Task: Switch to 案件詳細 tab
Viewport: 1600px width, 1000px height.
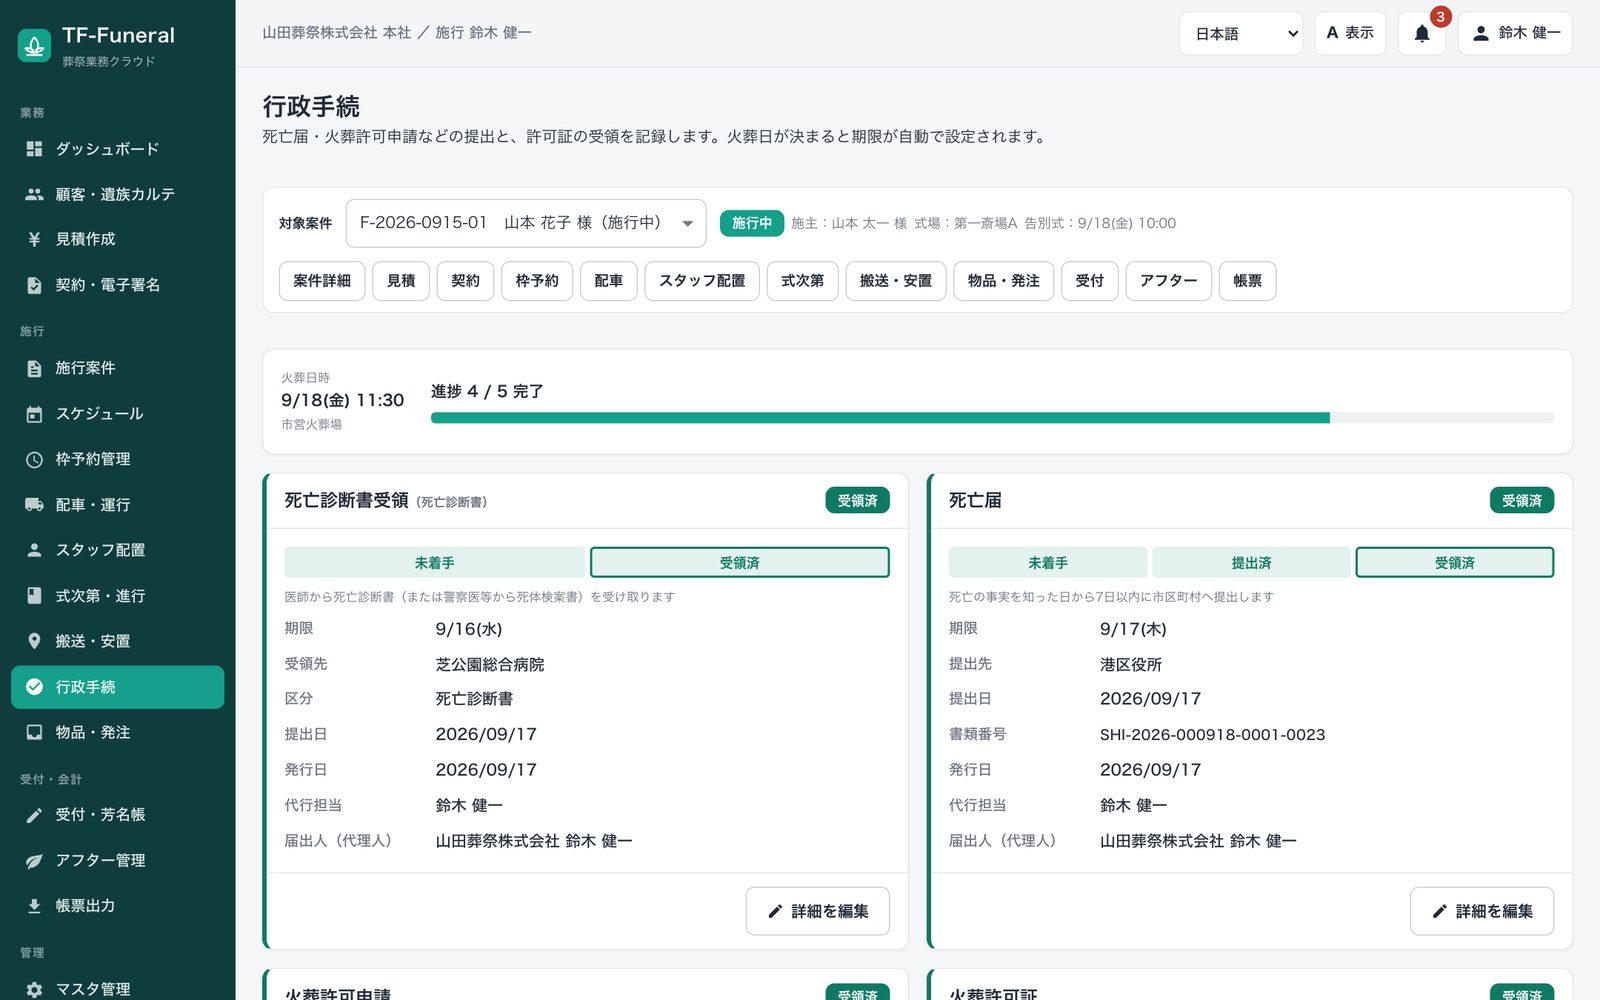Action: (322, 281)
